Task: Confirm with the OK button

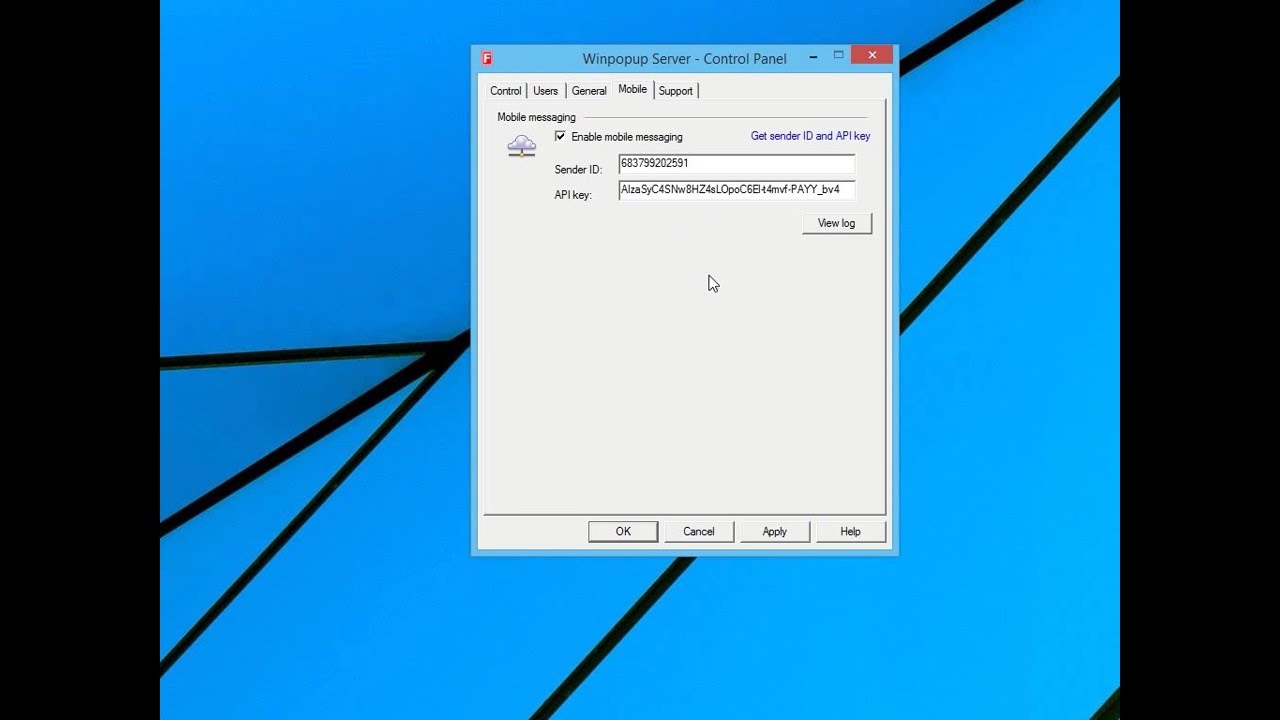Action: tap(623, 531)
